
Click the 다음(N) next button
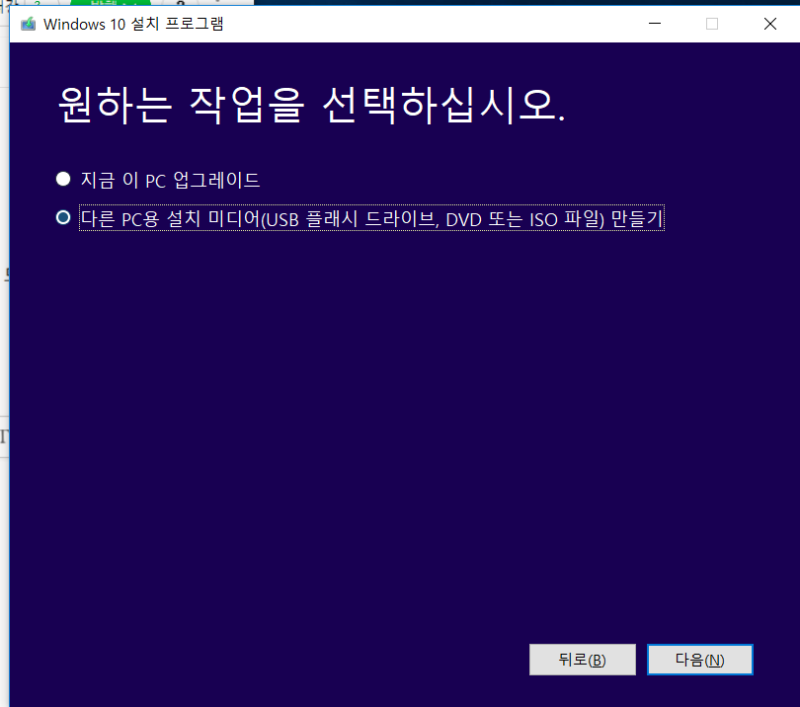(700, 660)
